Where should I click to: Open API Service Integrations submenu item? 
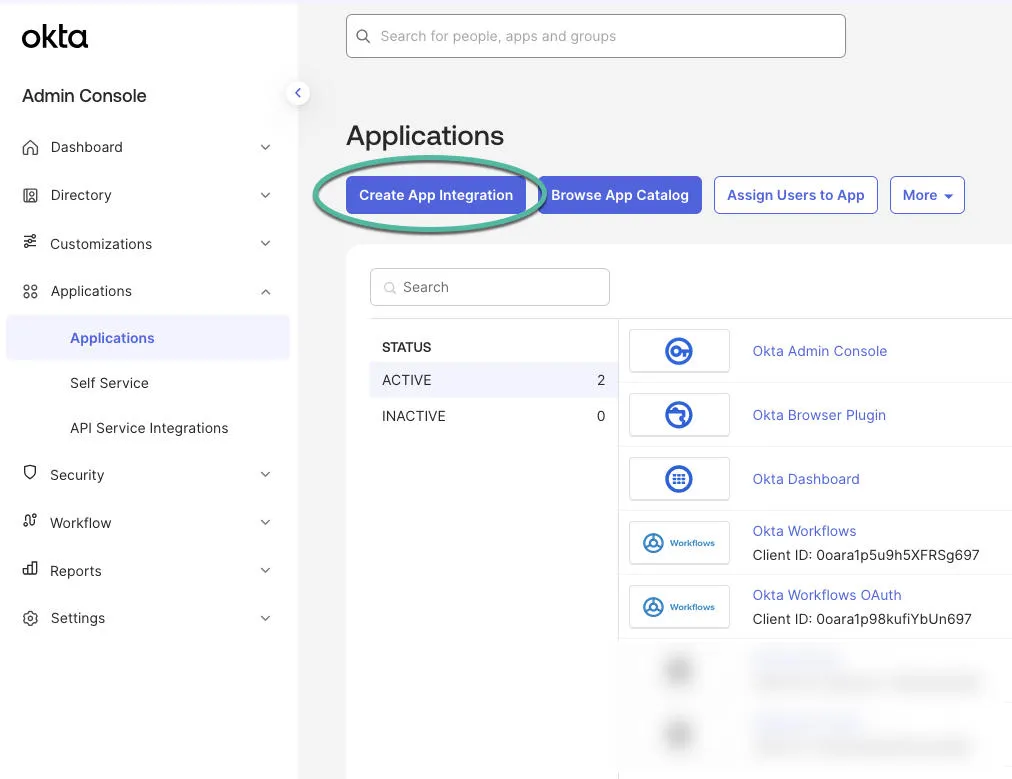click(x=149, y=428)
